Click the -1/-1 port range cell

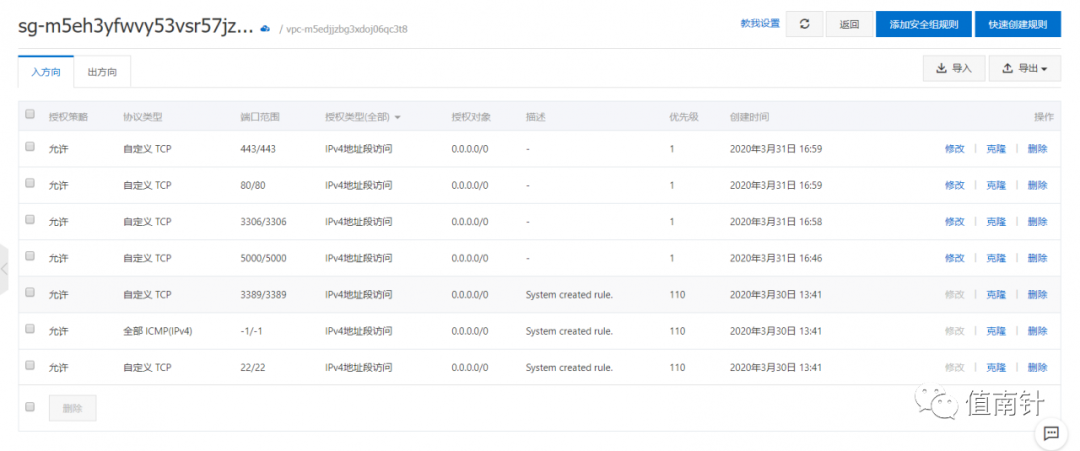251,331
